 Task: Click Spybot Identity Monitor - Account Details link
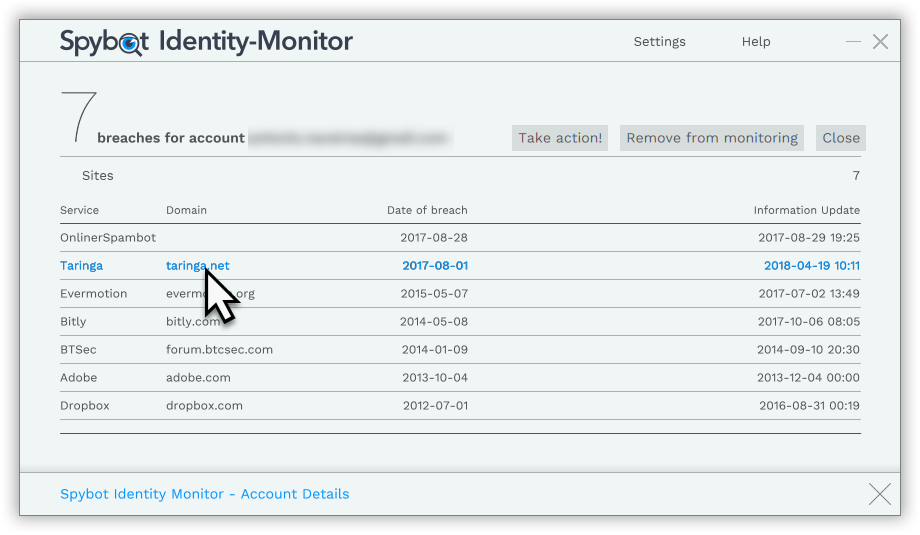pos(205,494)
